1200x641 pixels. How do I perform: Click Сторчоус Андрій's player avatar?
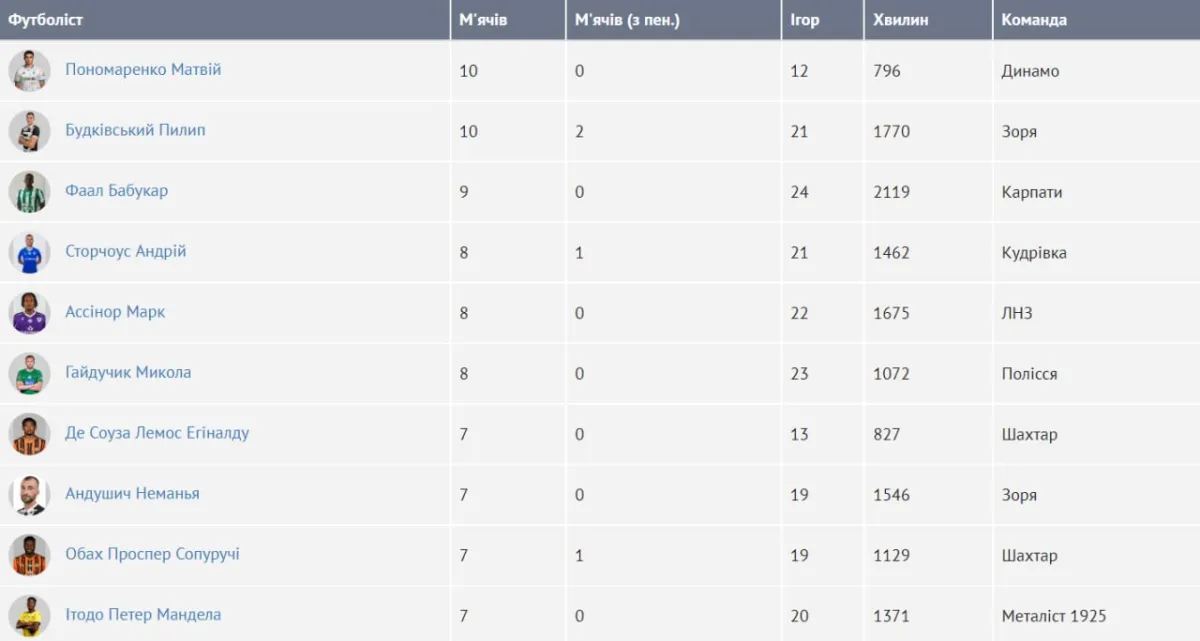[x=30, y=252]
